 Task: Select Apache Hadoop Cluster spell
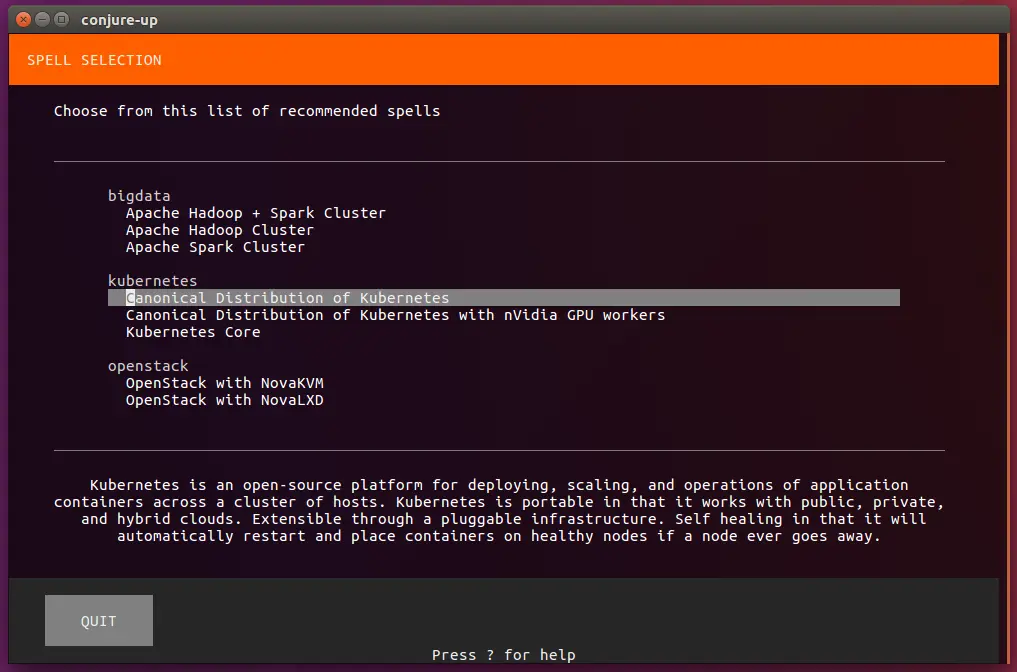pos(219,230)
